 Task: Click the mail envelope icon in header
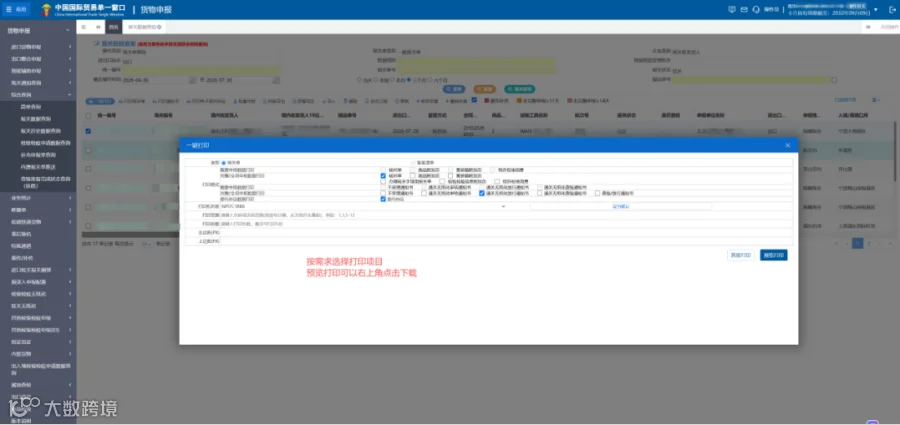click(x=744, y=9)
